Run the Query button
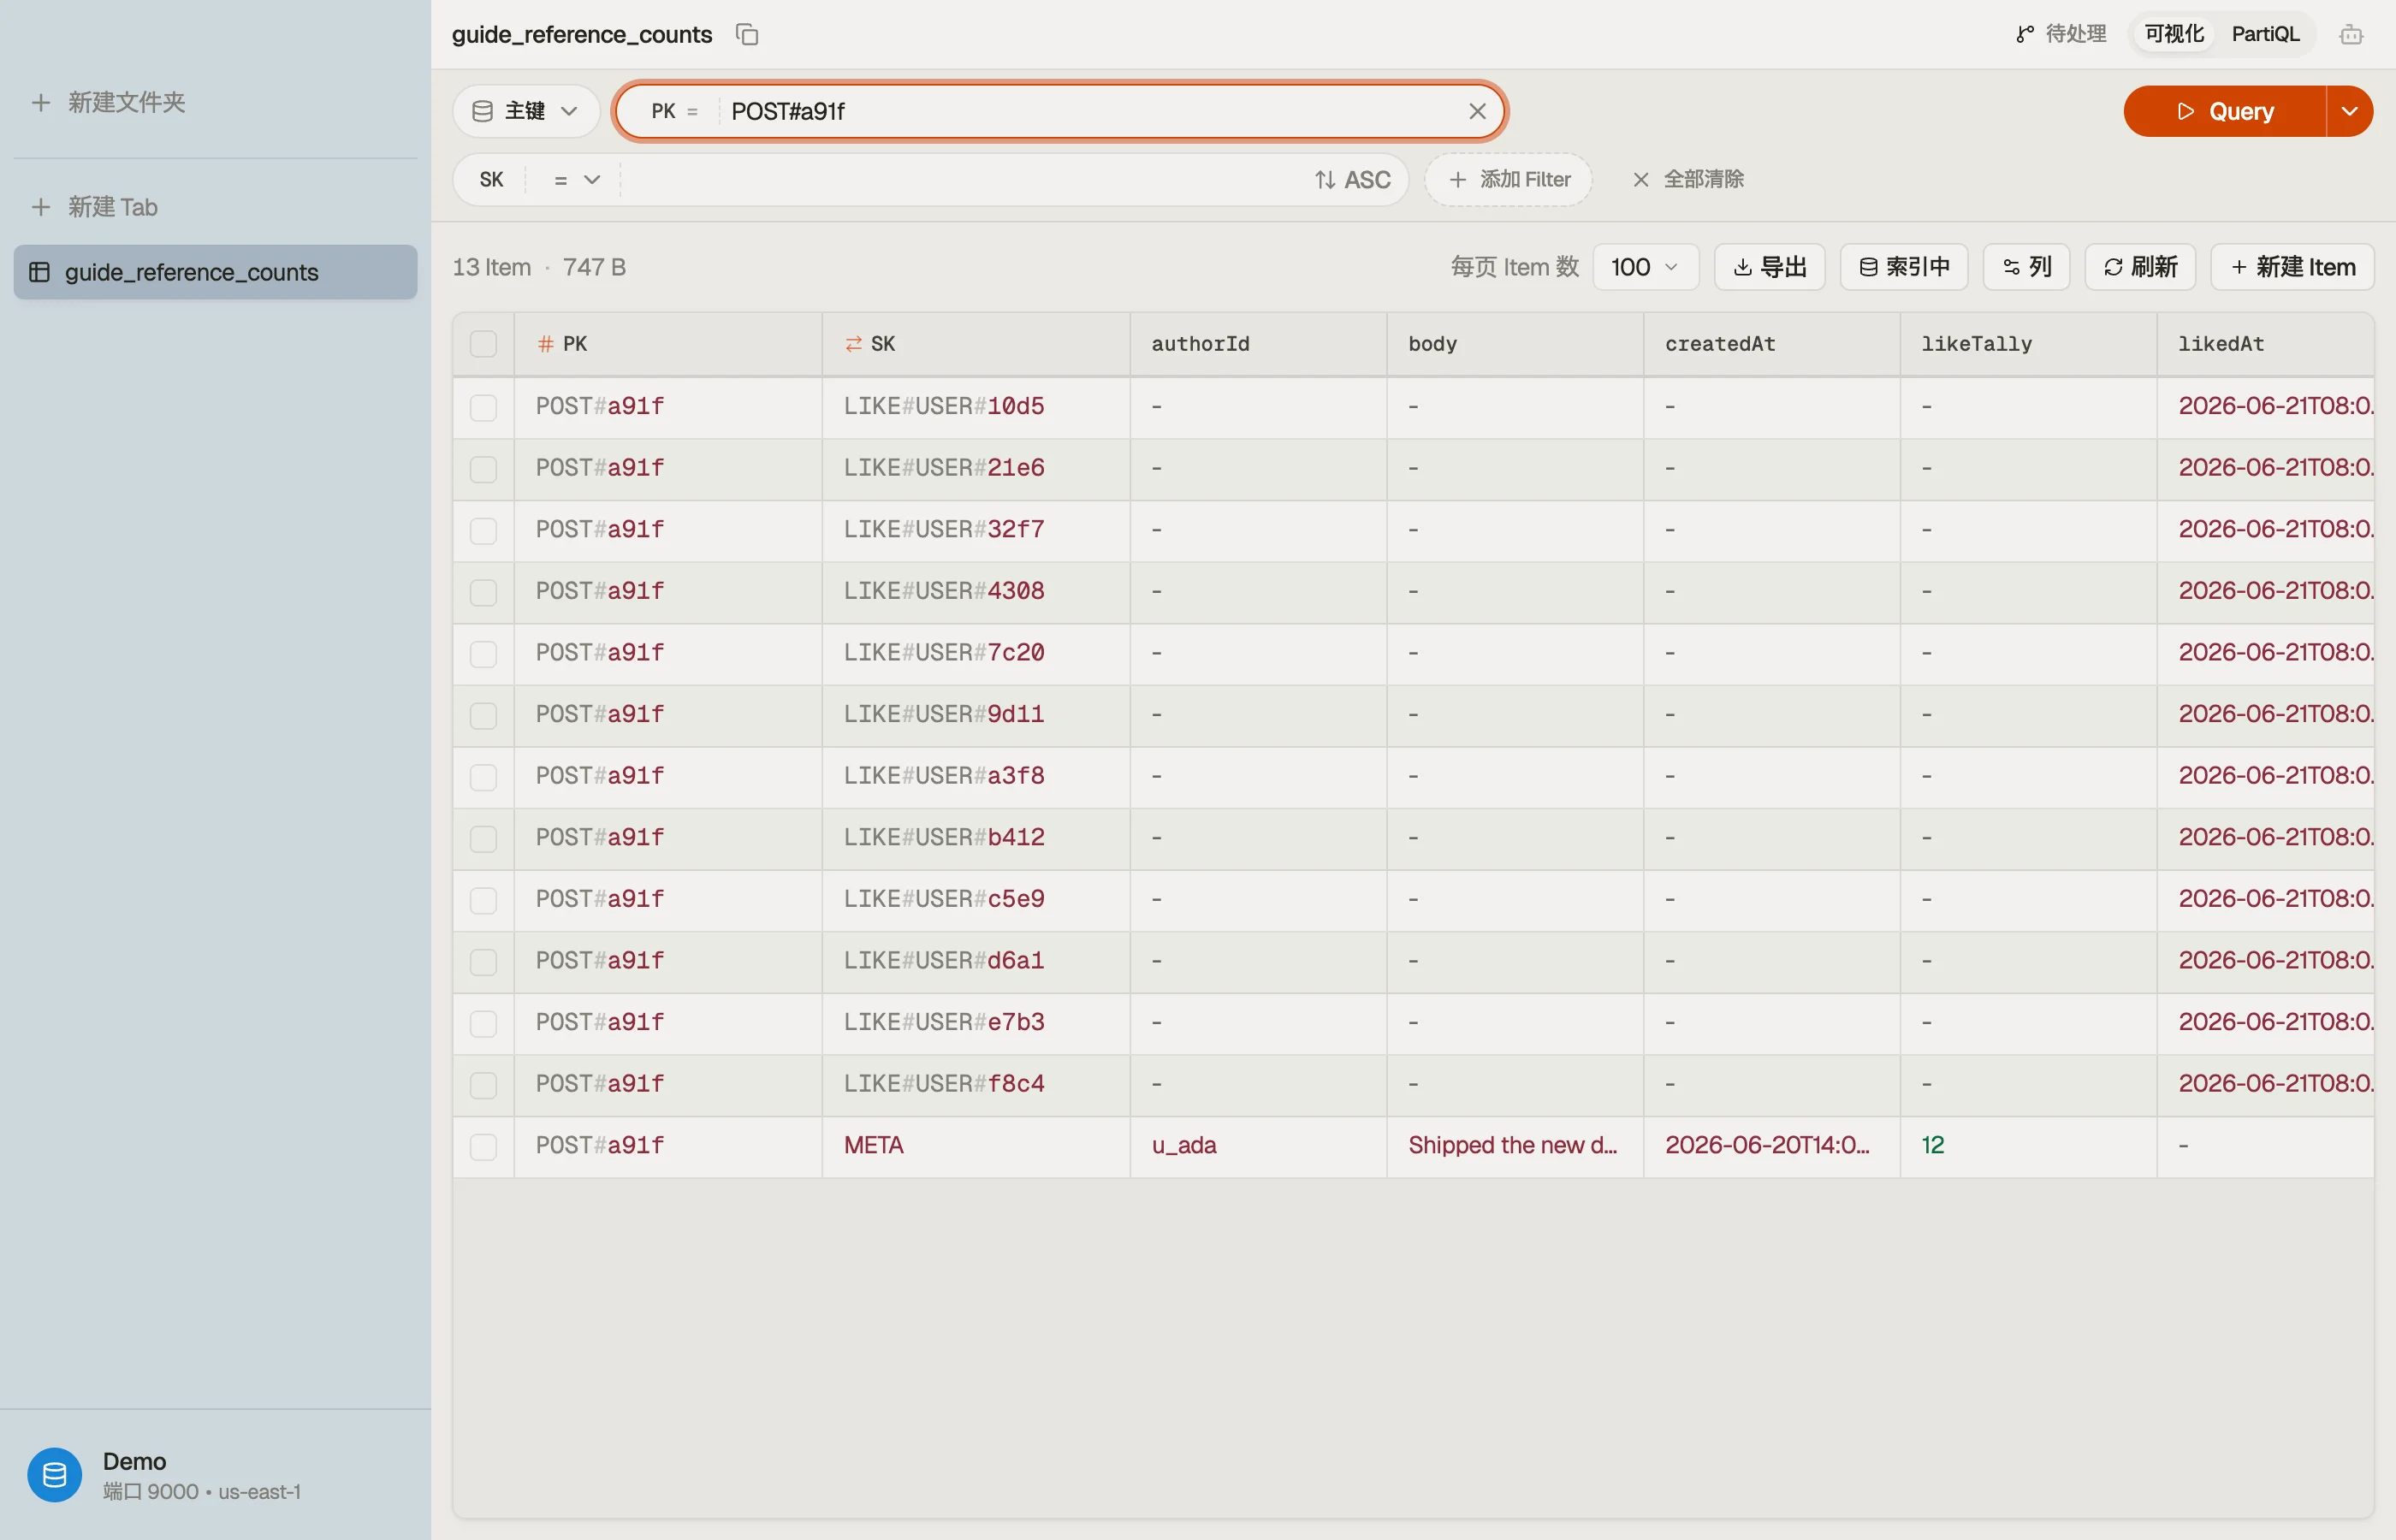2396x1540 pixels. [2225, 111]
